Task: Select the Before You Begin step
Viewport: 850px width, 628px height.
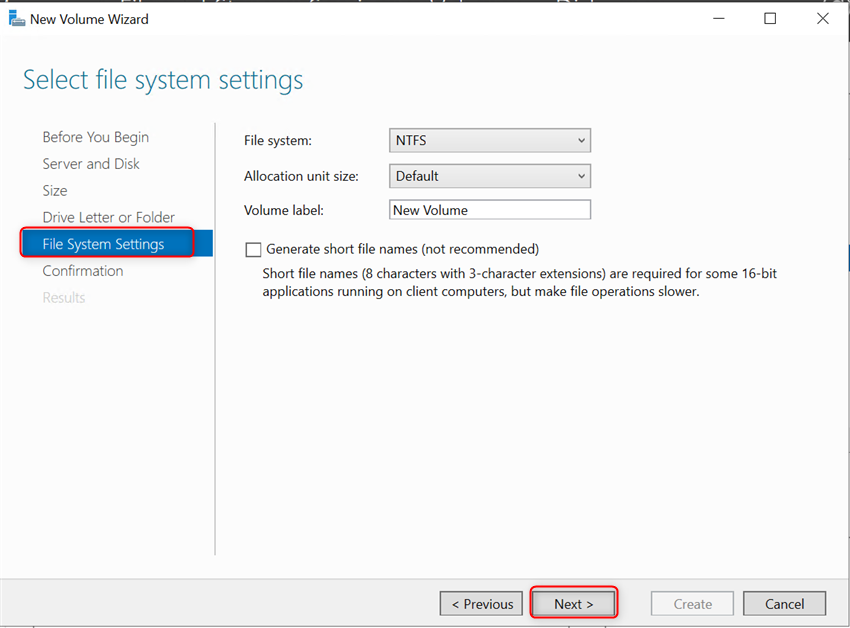Action: pyautogui.click(x=95, y=137)
